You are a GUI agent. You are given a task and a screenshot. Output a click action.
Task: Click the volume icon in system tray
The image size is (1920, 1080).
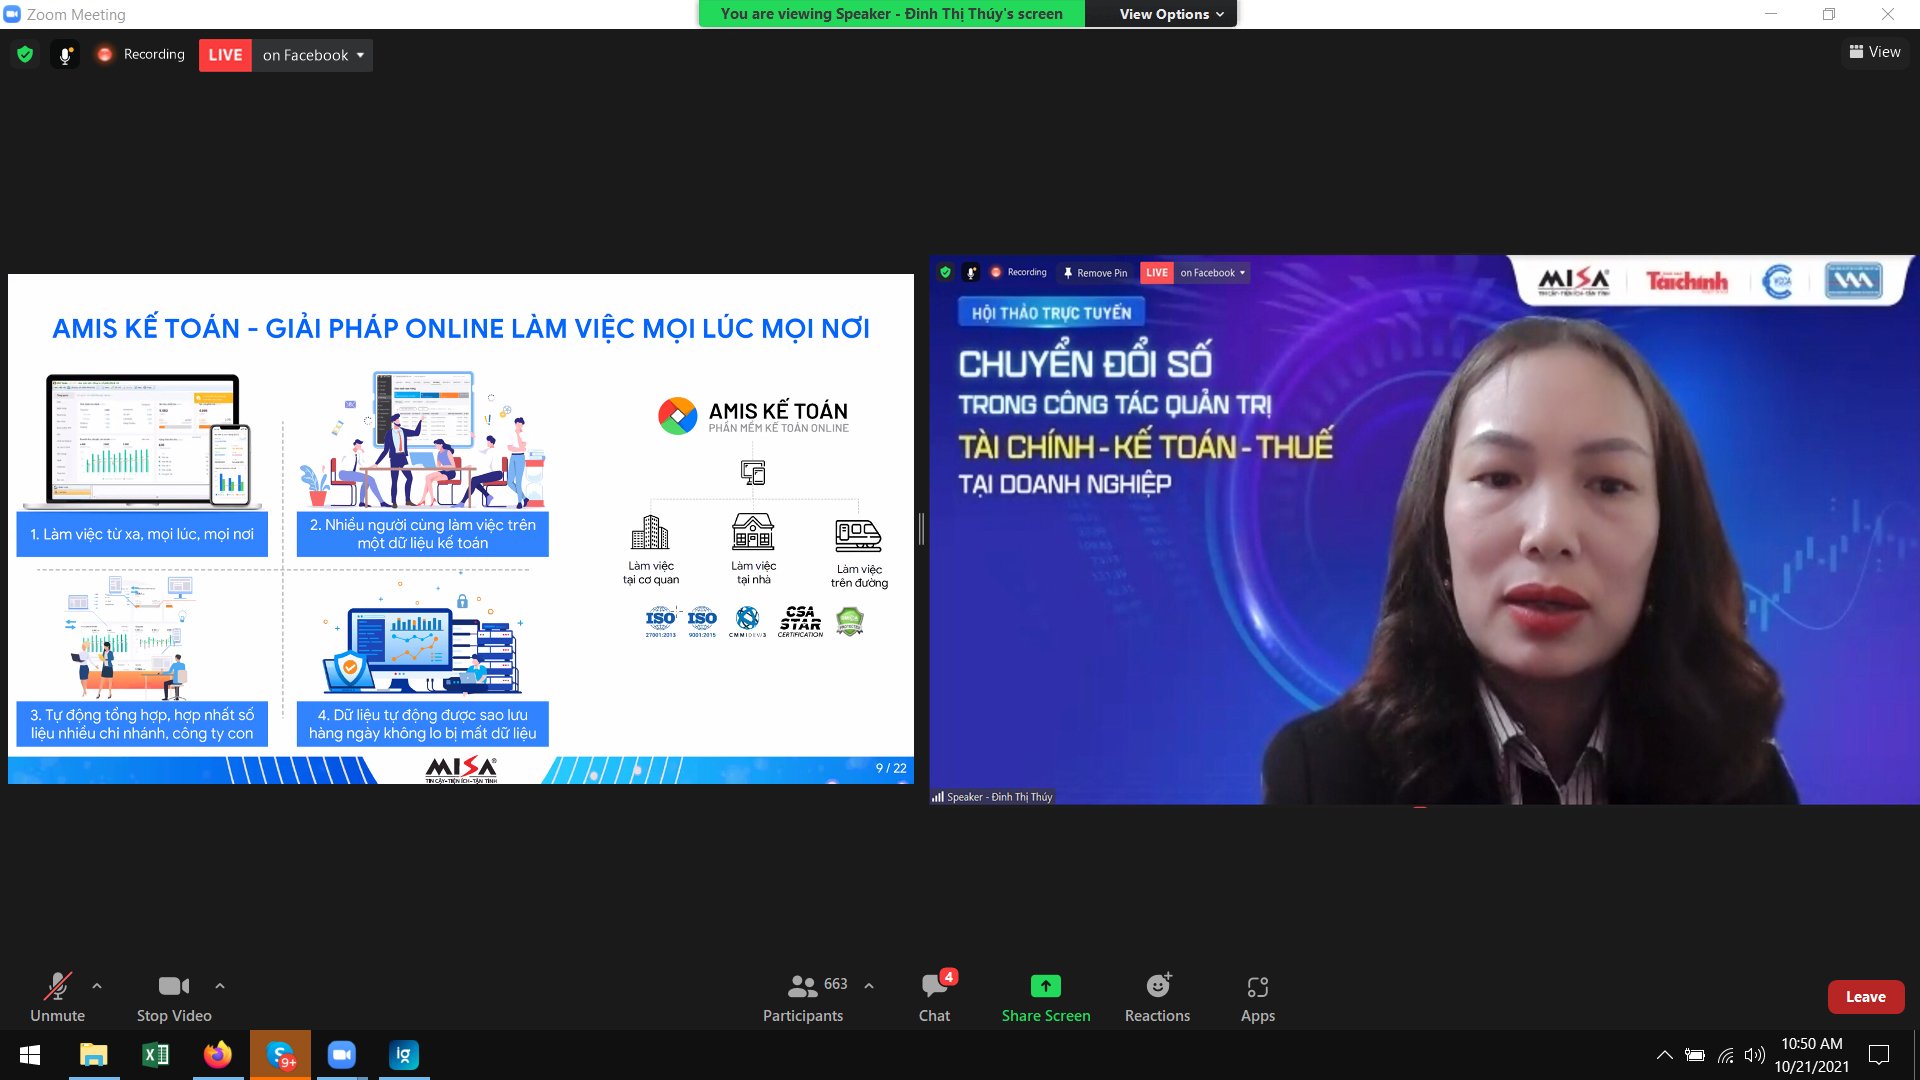pyautogui.click(x=1754, y=1055)
